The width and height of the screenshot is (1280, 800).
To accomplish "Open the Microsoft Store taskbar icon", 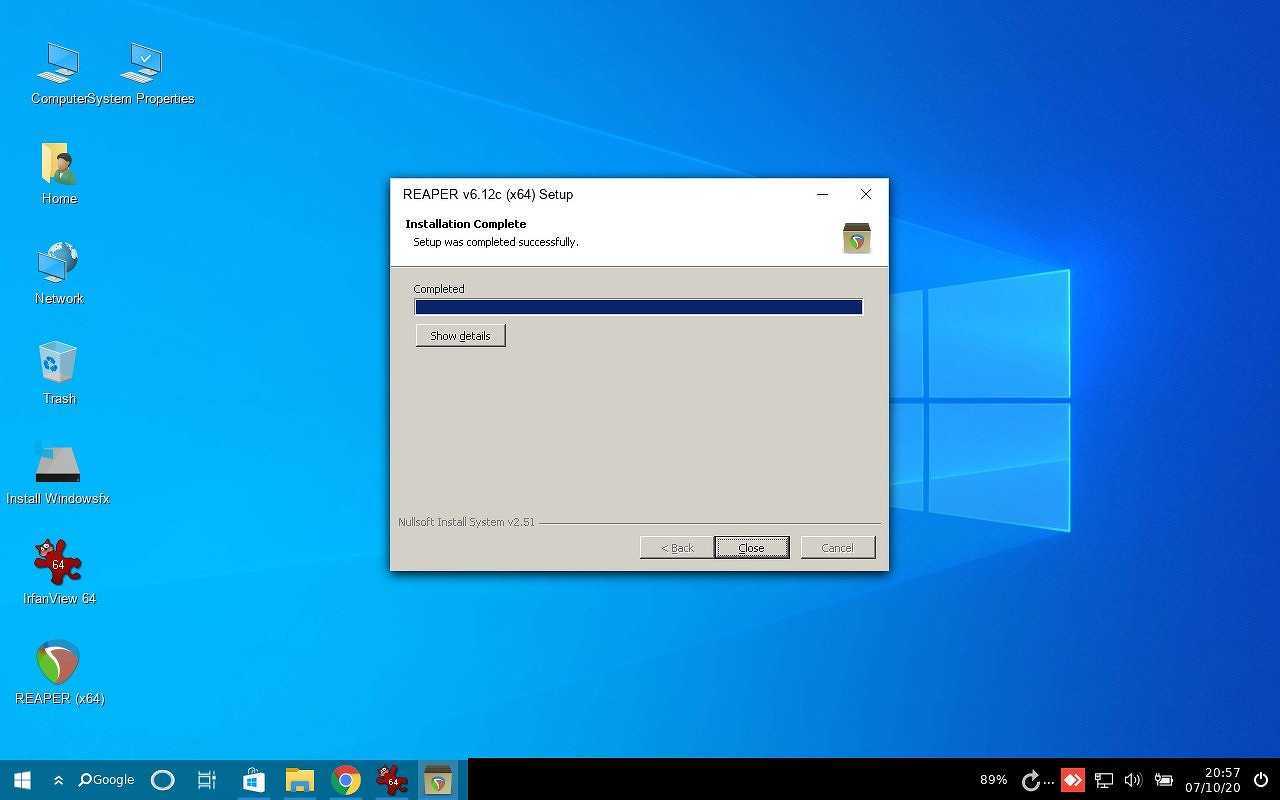I will pos(254,780).
